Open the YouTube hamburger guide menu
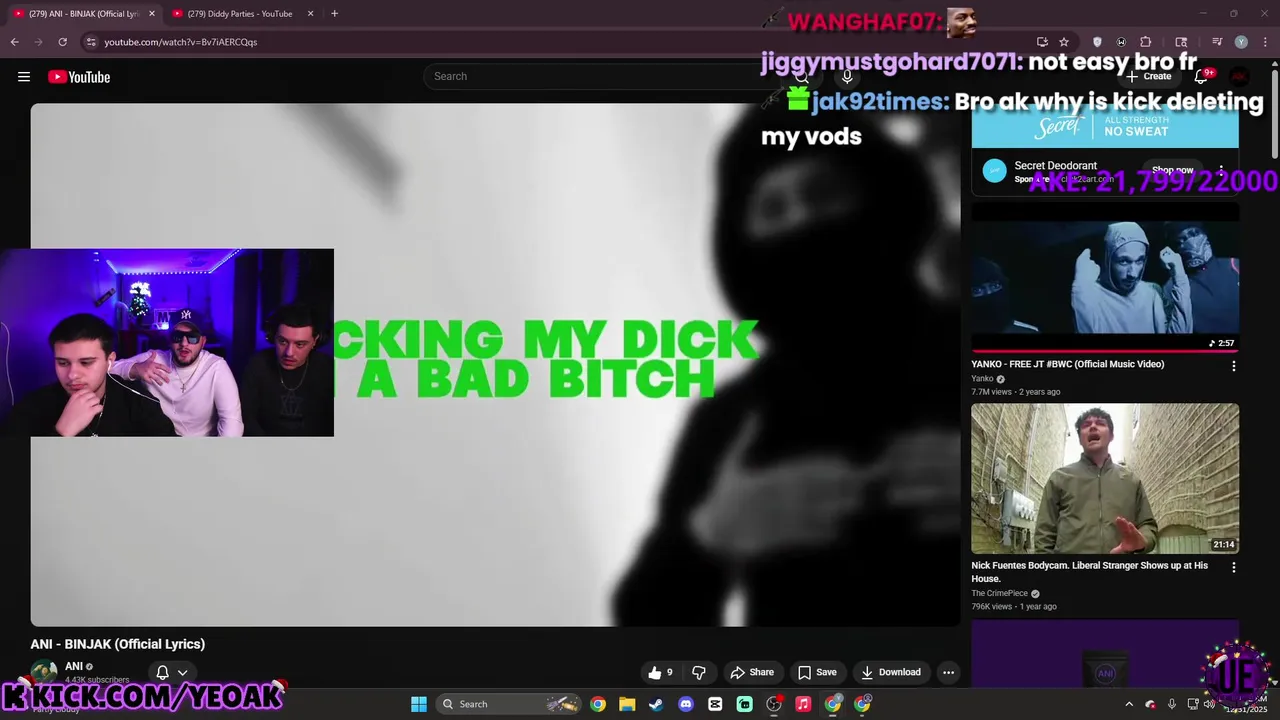This screenshot has height=720, width=1280. pos(24,77)
